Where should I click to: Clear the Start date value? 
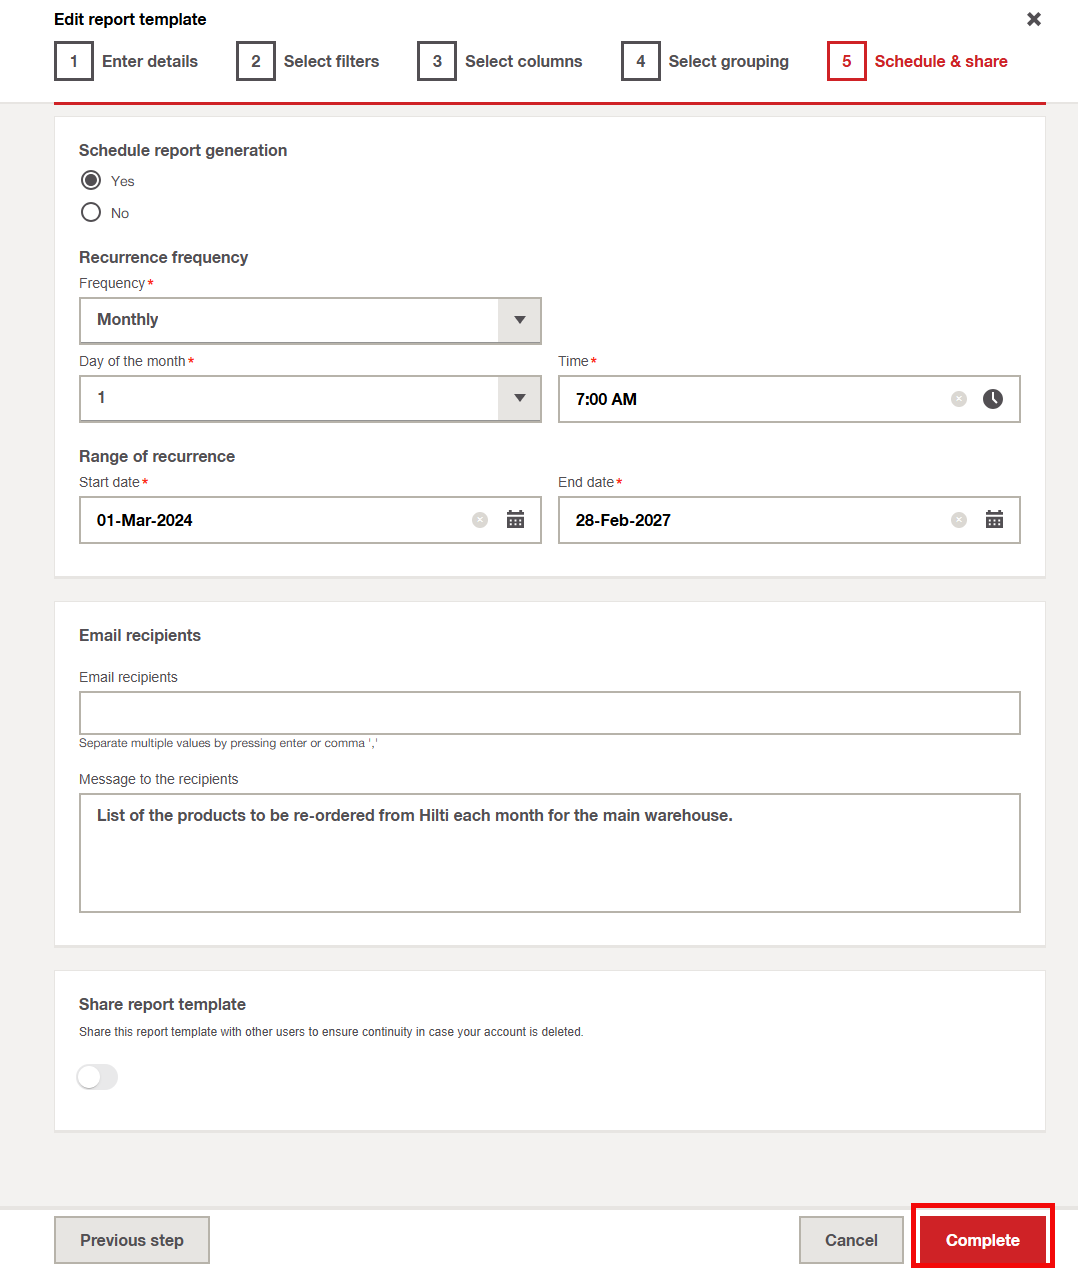[480, 520]
